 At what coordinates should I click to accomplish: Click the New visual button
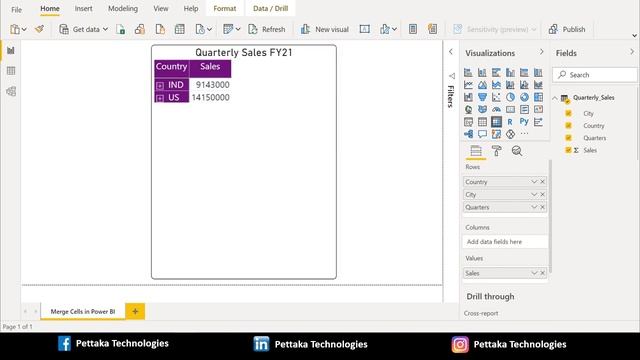coord(324,29)
